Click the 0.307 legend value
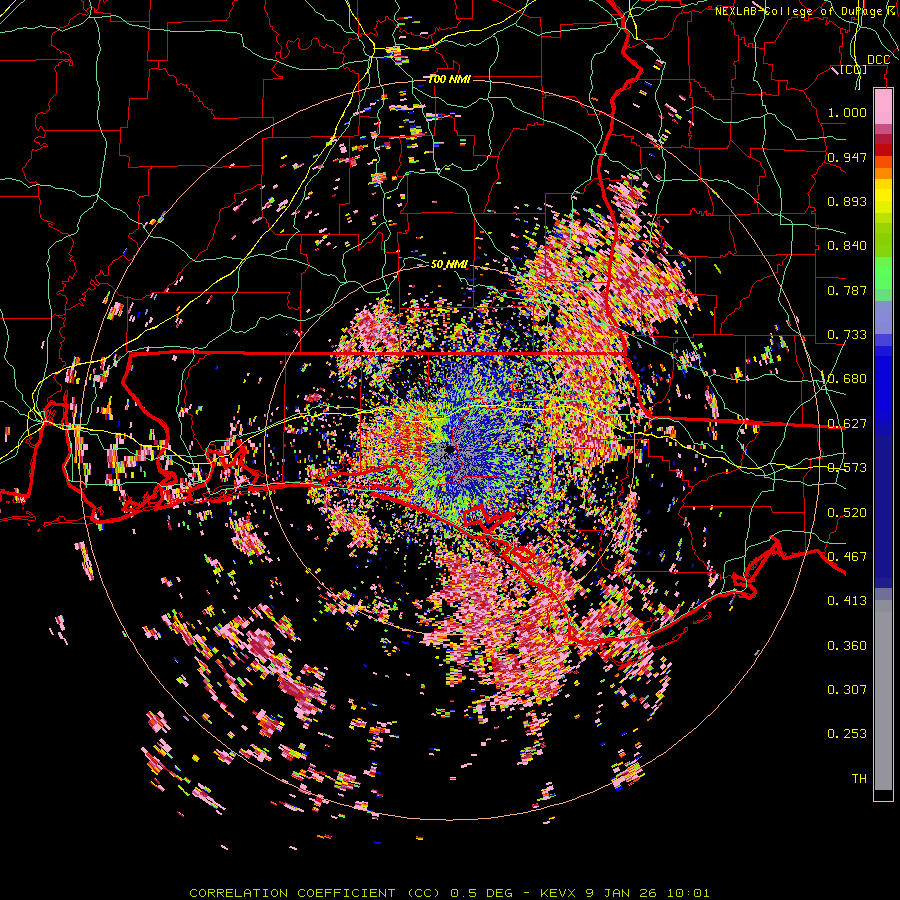 click(847, 690)
